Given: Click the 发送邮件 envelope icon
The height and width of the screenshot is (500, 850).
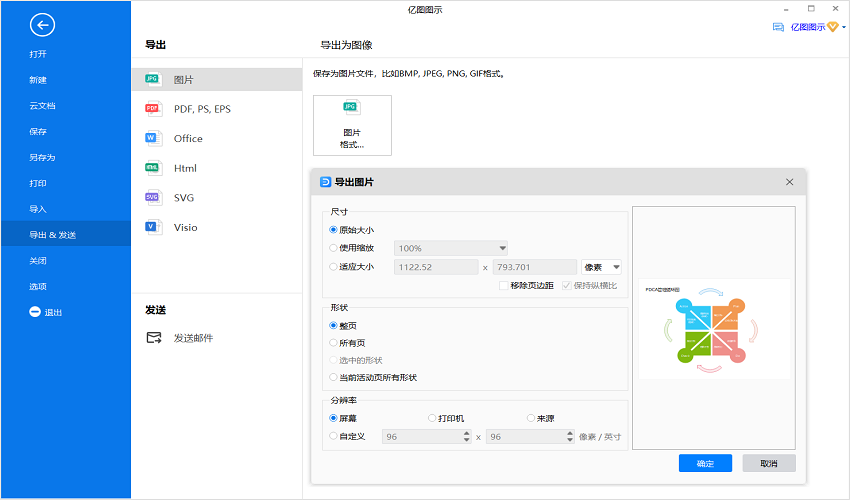Looking at the screenshot, I should (x=154, y=338).
